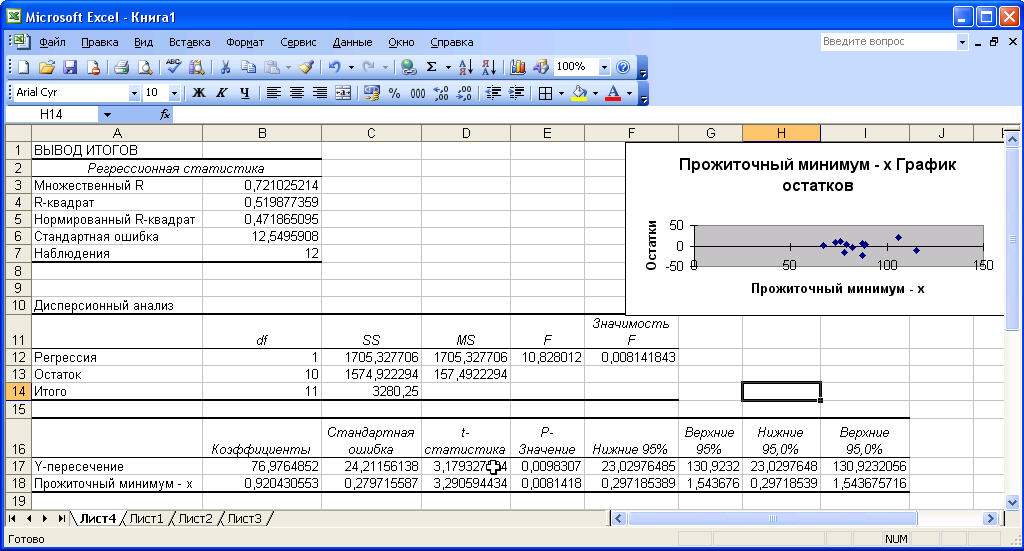Open the Данные menu
Image resolution: width=1024 pixels, height=551 pixels.
(352, 42)
